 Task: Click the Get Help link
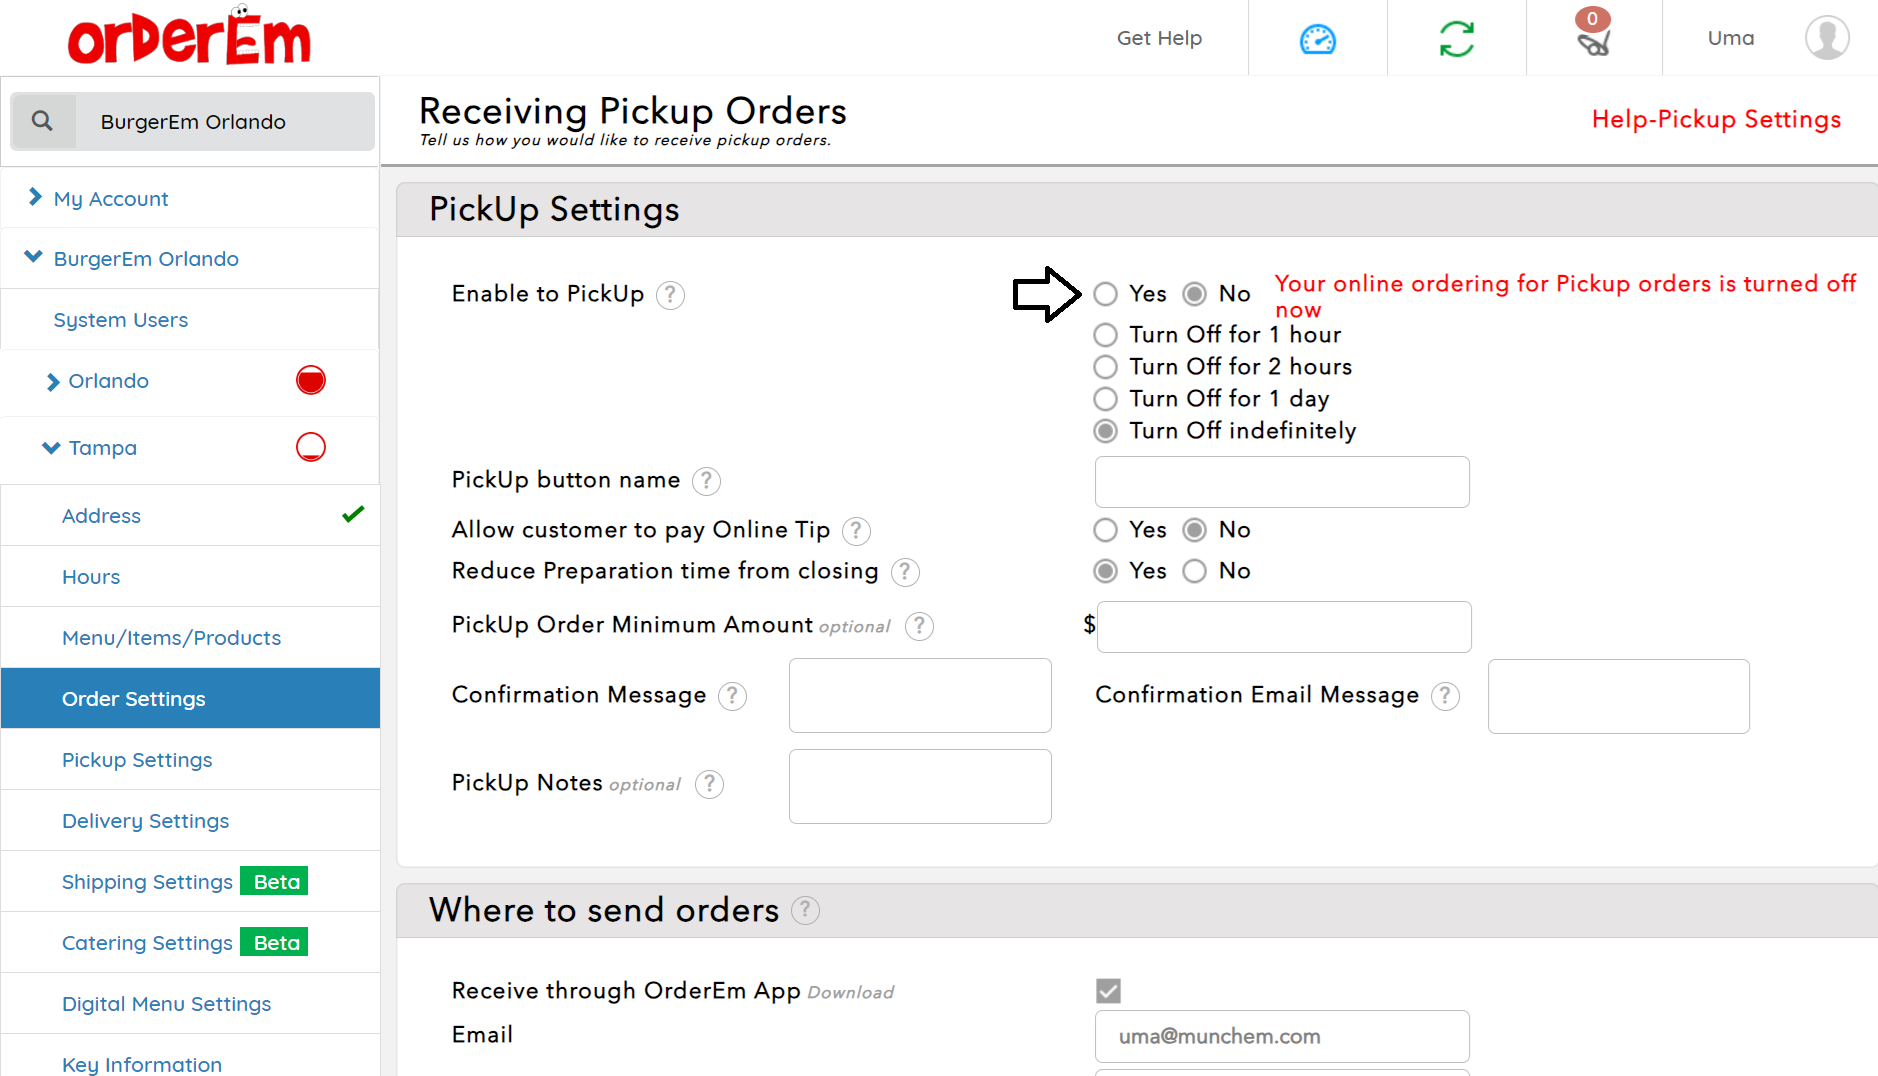pos(1158,38)
